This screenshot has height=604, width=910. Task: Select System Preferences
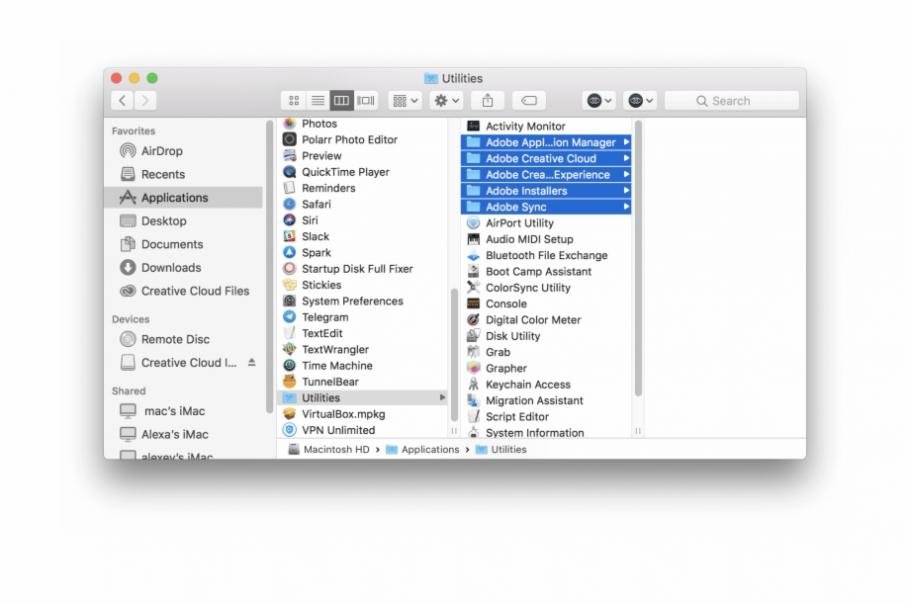364,301
